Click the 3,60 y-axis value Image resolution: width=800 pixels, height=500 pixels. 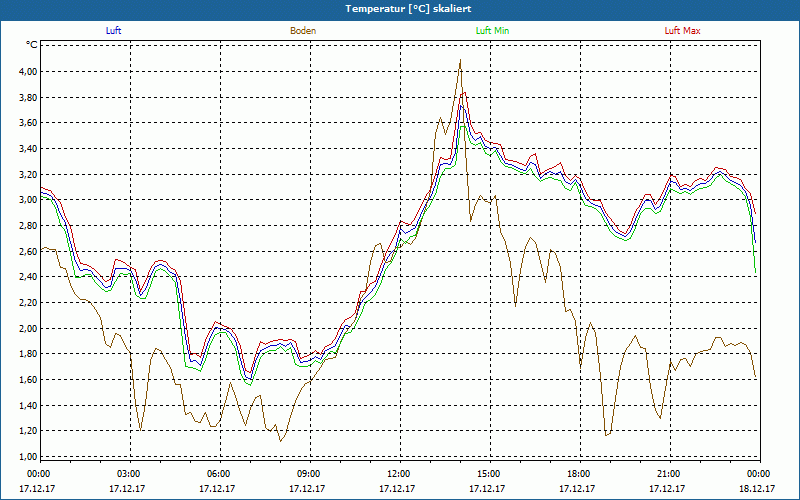pos(30,123)
